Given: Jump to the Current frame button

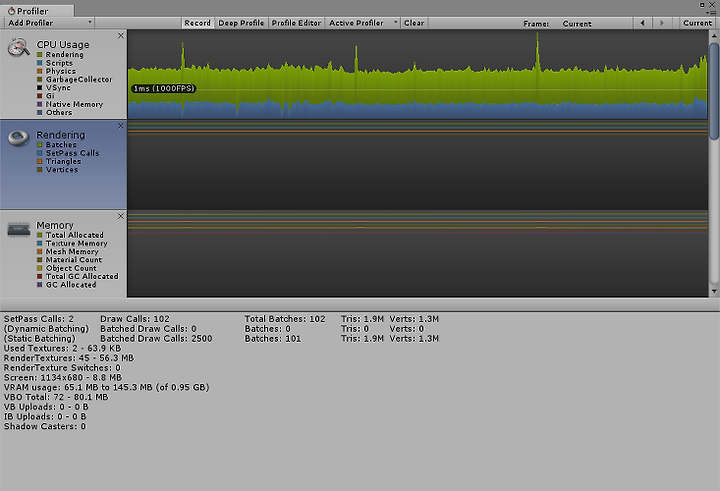Looking at the screenshot, I should pyautogui.click(x=697, y=23).
